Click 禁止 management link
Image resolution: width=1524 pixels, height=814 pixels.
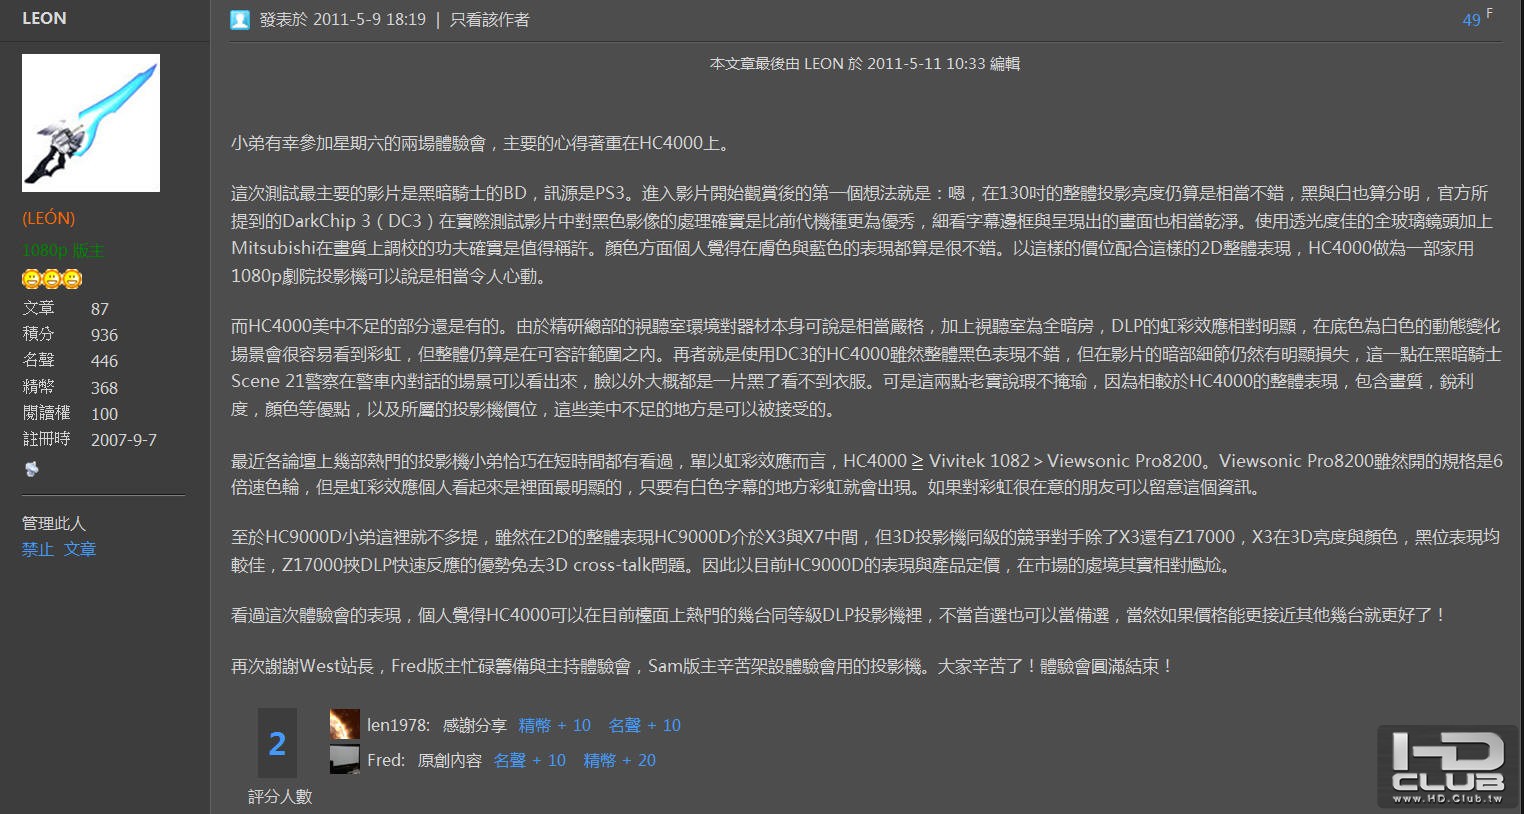pos(38,549)
